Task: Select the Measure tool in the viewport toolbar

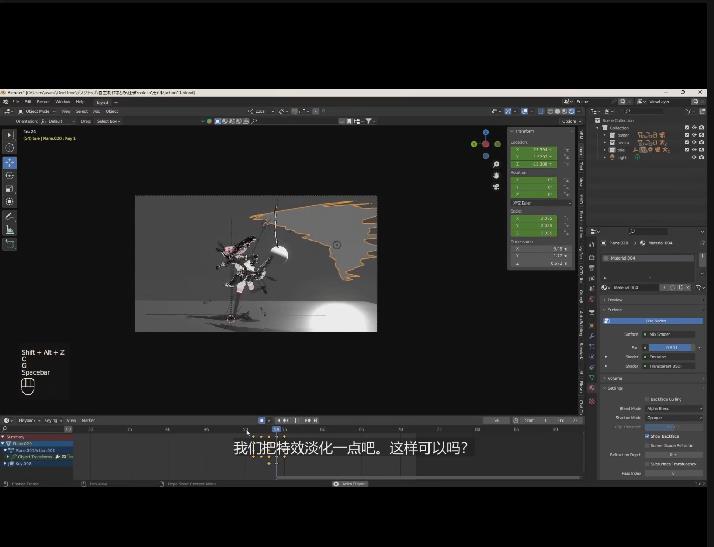Action: click(10, 229)
